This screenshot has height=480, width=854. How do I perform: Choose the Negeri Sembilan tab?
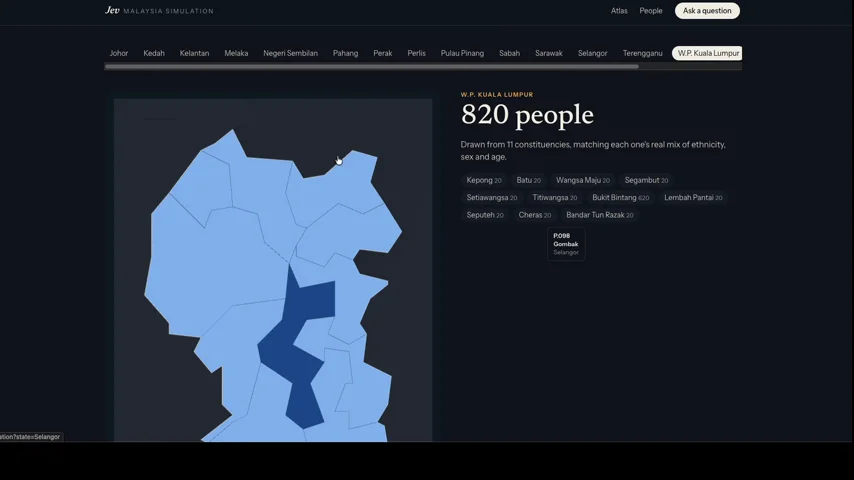tap(290, 53)
